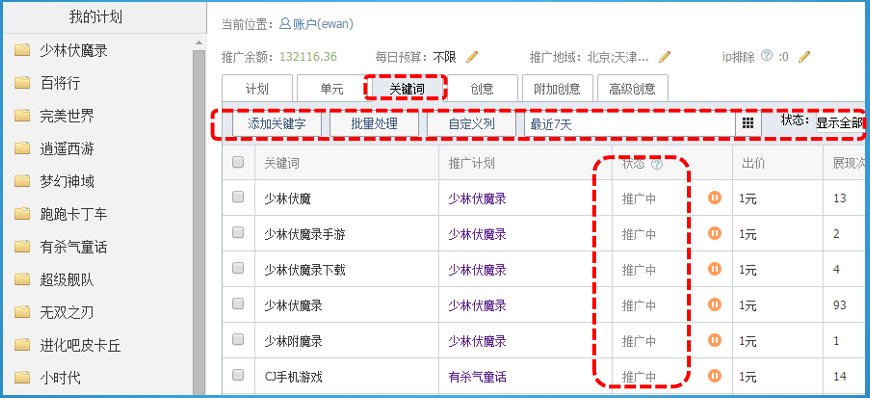
Task: Select 有杀气童话 plan in sidebar
Action: tap(73, 247)
